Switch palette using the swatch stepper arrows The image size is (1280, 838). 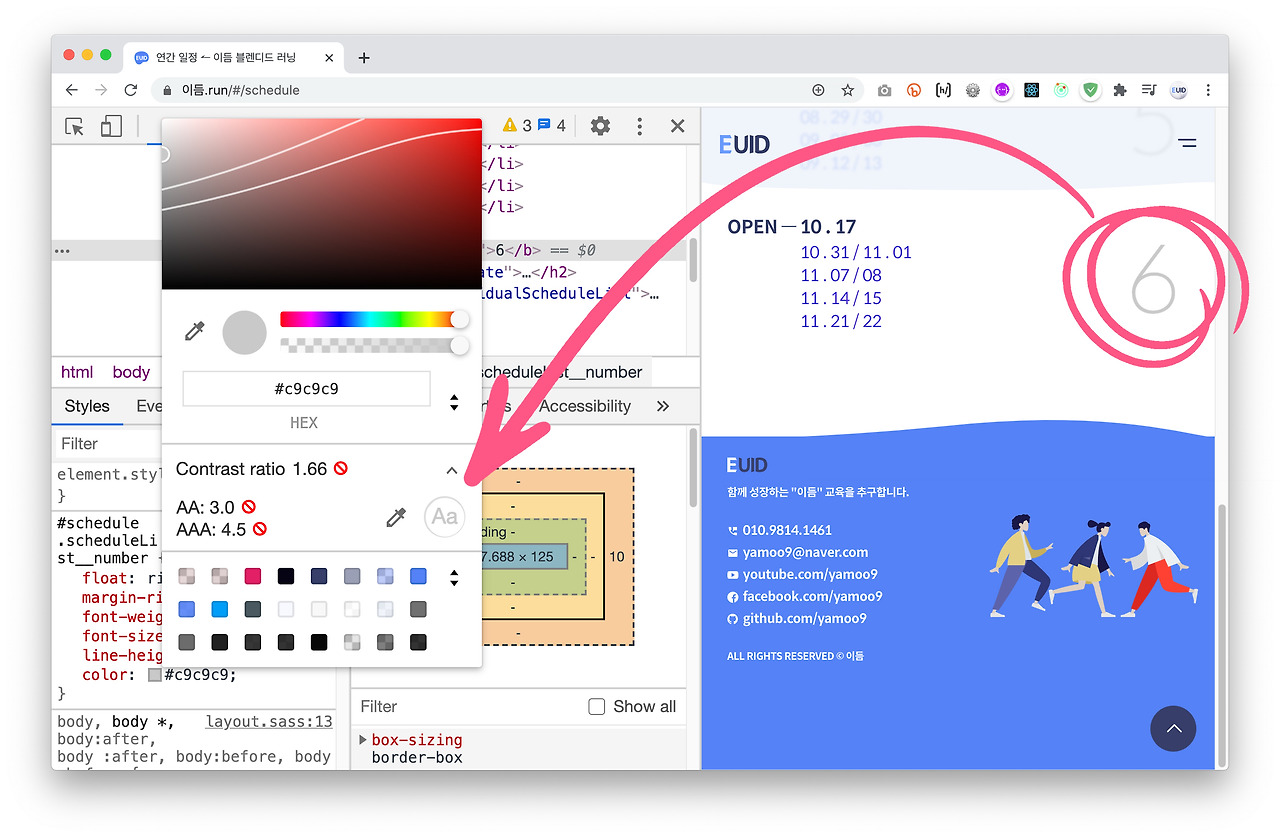(454, 578)
